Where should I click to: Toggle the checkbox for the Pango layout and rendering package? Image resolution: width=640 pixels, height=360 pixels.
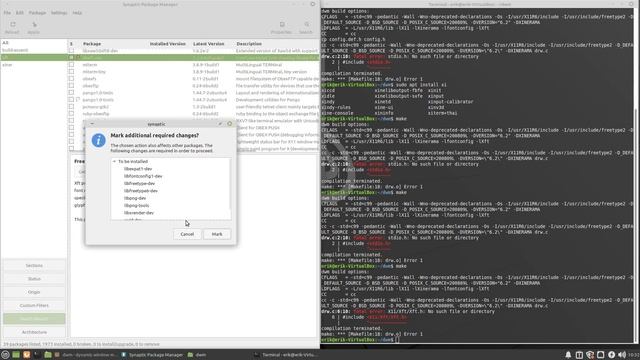coord(71,93)
